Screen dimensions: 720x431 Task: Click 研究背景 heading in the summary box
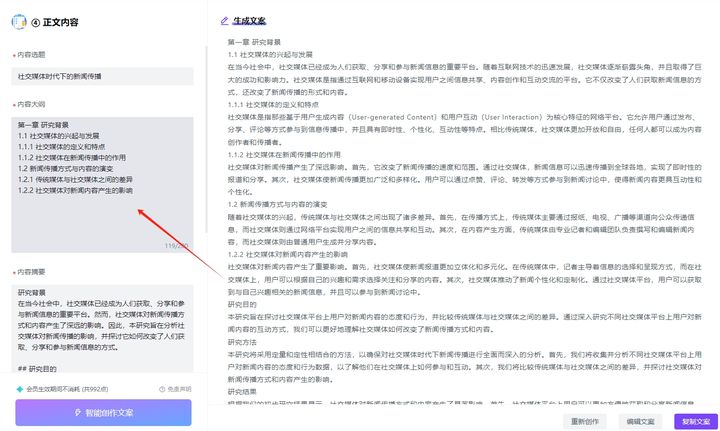pyautogui.click(x=32, y=292)
